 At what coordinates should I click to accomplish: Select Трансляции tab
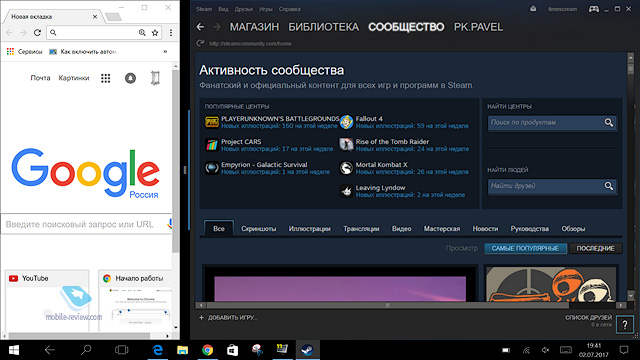pos(361,229)
